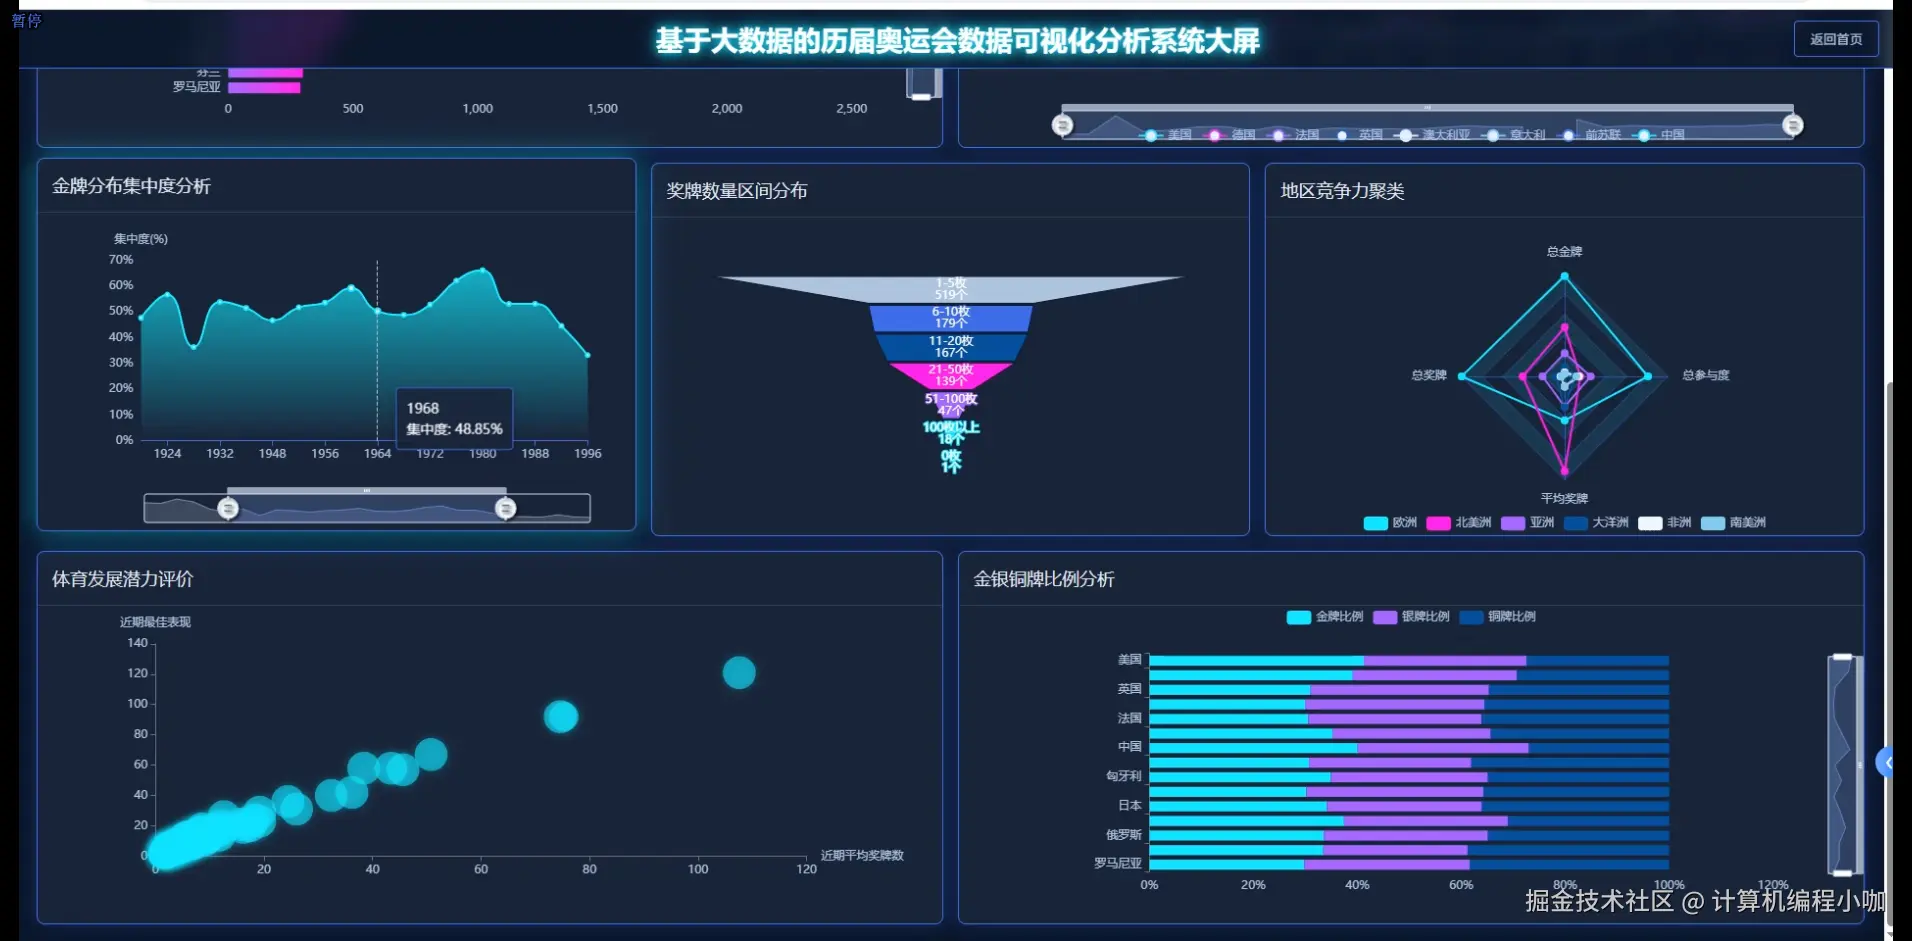
Task: Click the 奖牌数量区间分布 panel title
Action: pyautogui.click(x=737, y=191)
